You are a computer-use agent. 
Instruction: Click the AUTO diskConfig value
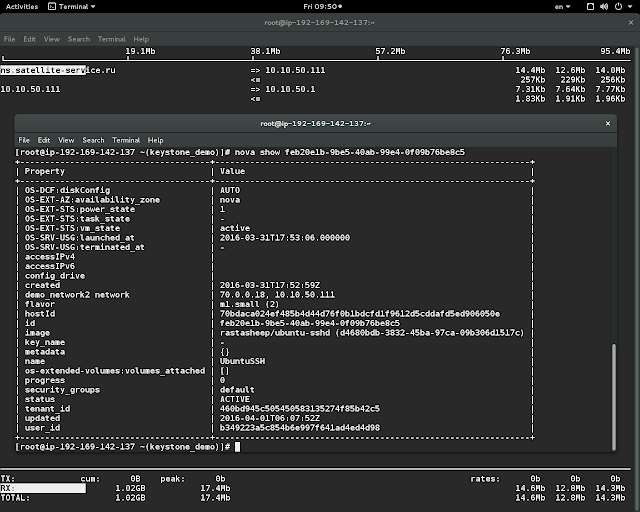230,190
